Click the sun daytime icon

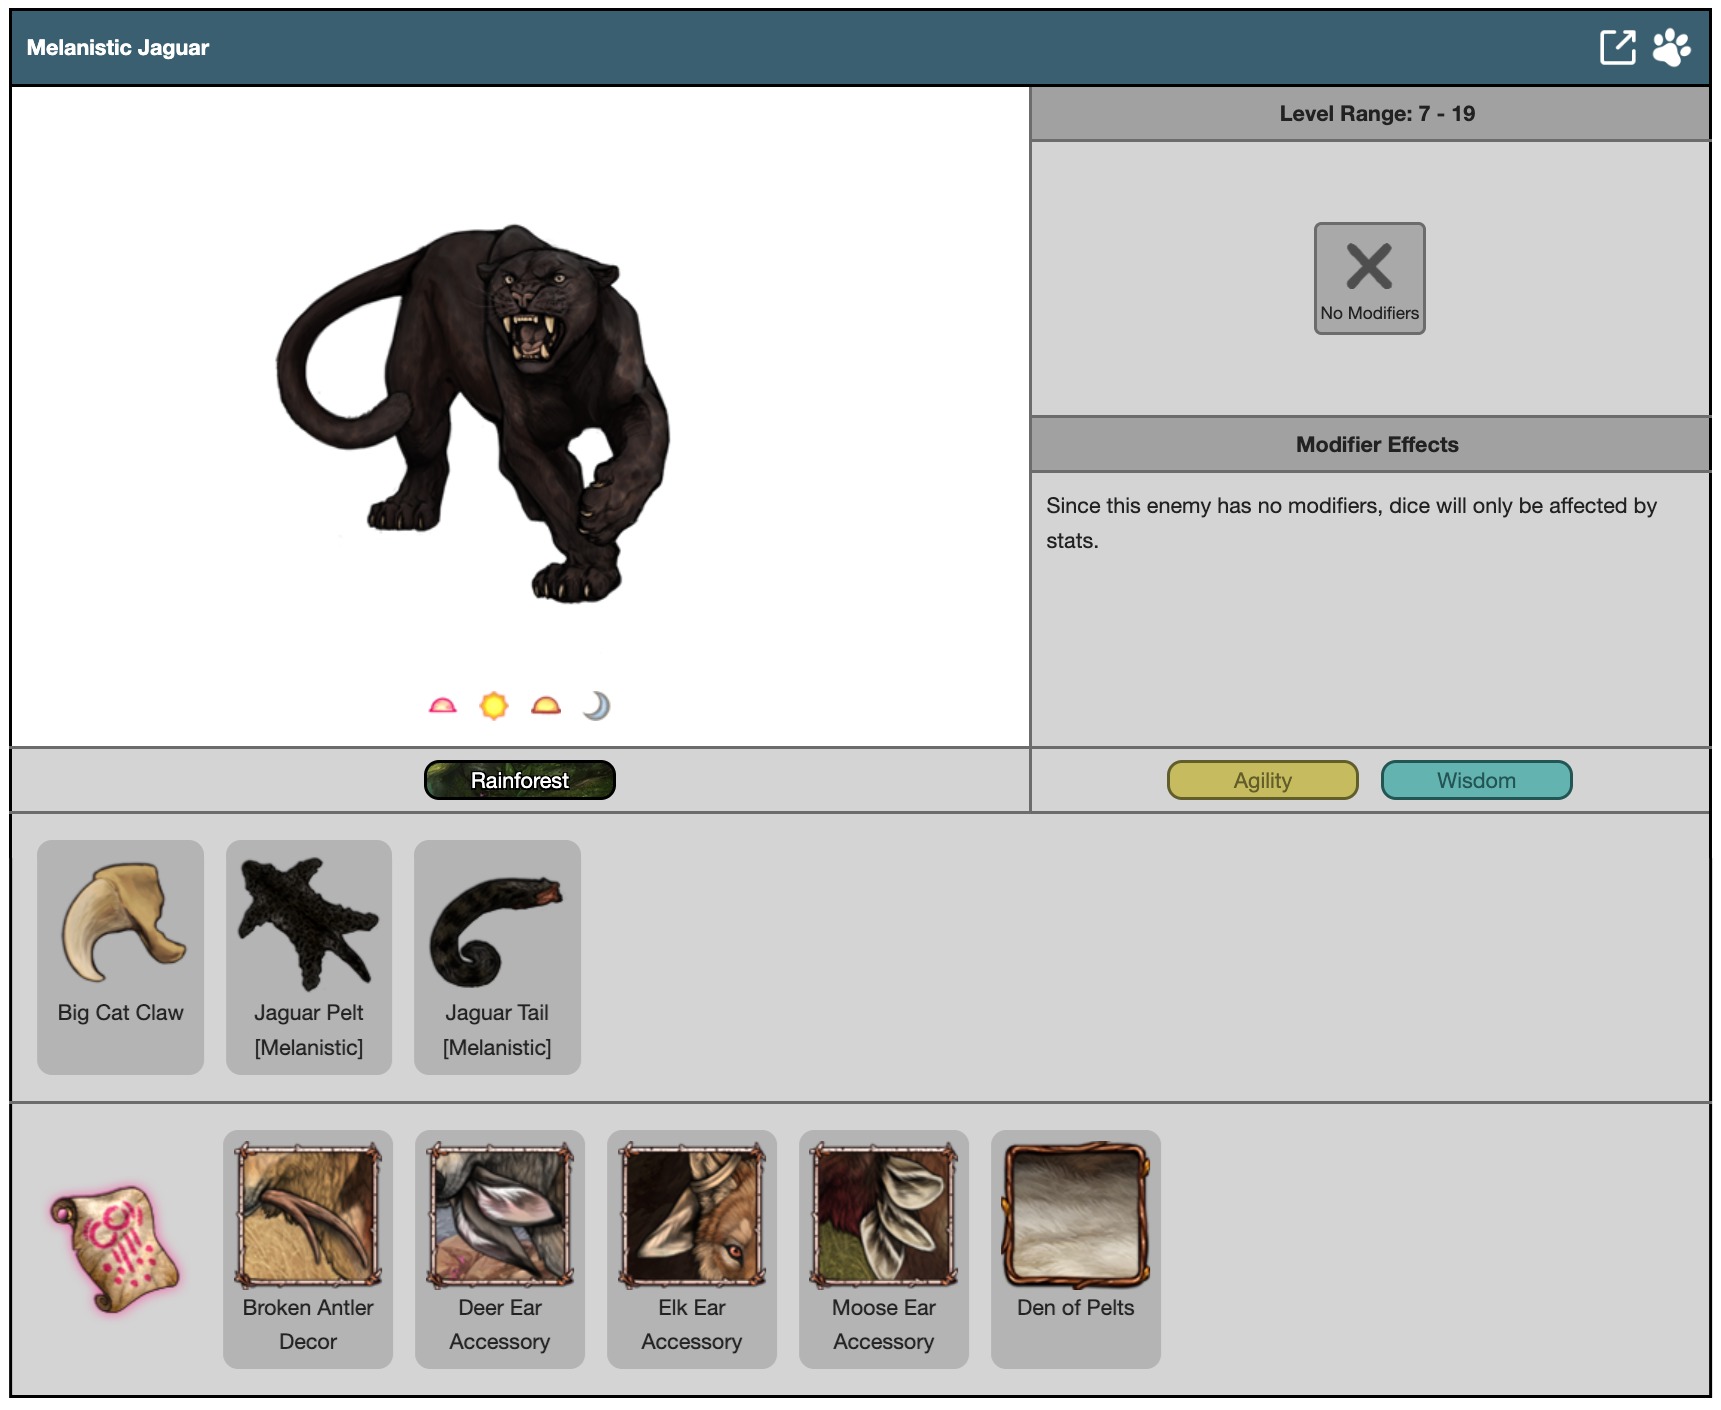coord(494,706)
